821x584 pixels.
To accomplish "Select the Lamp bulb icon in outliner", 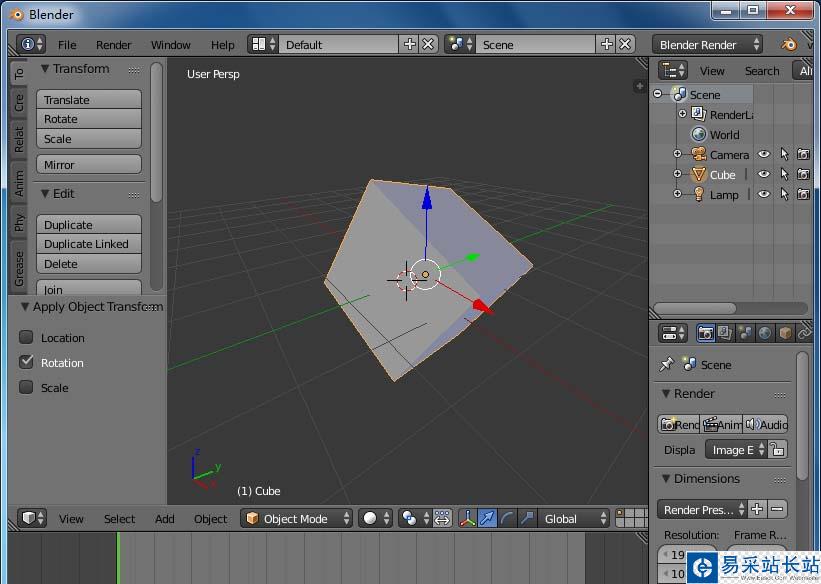I will pyautogui.click(x=698, y=194).
